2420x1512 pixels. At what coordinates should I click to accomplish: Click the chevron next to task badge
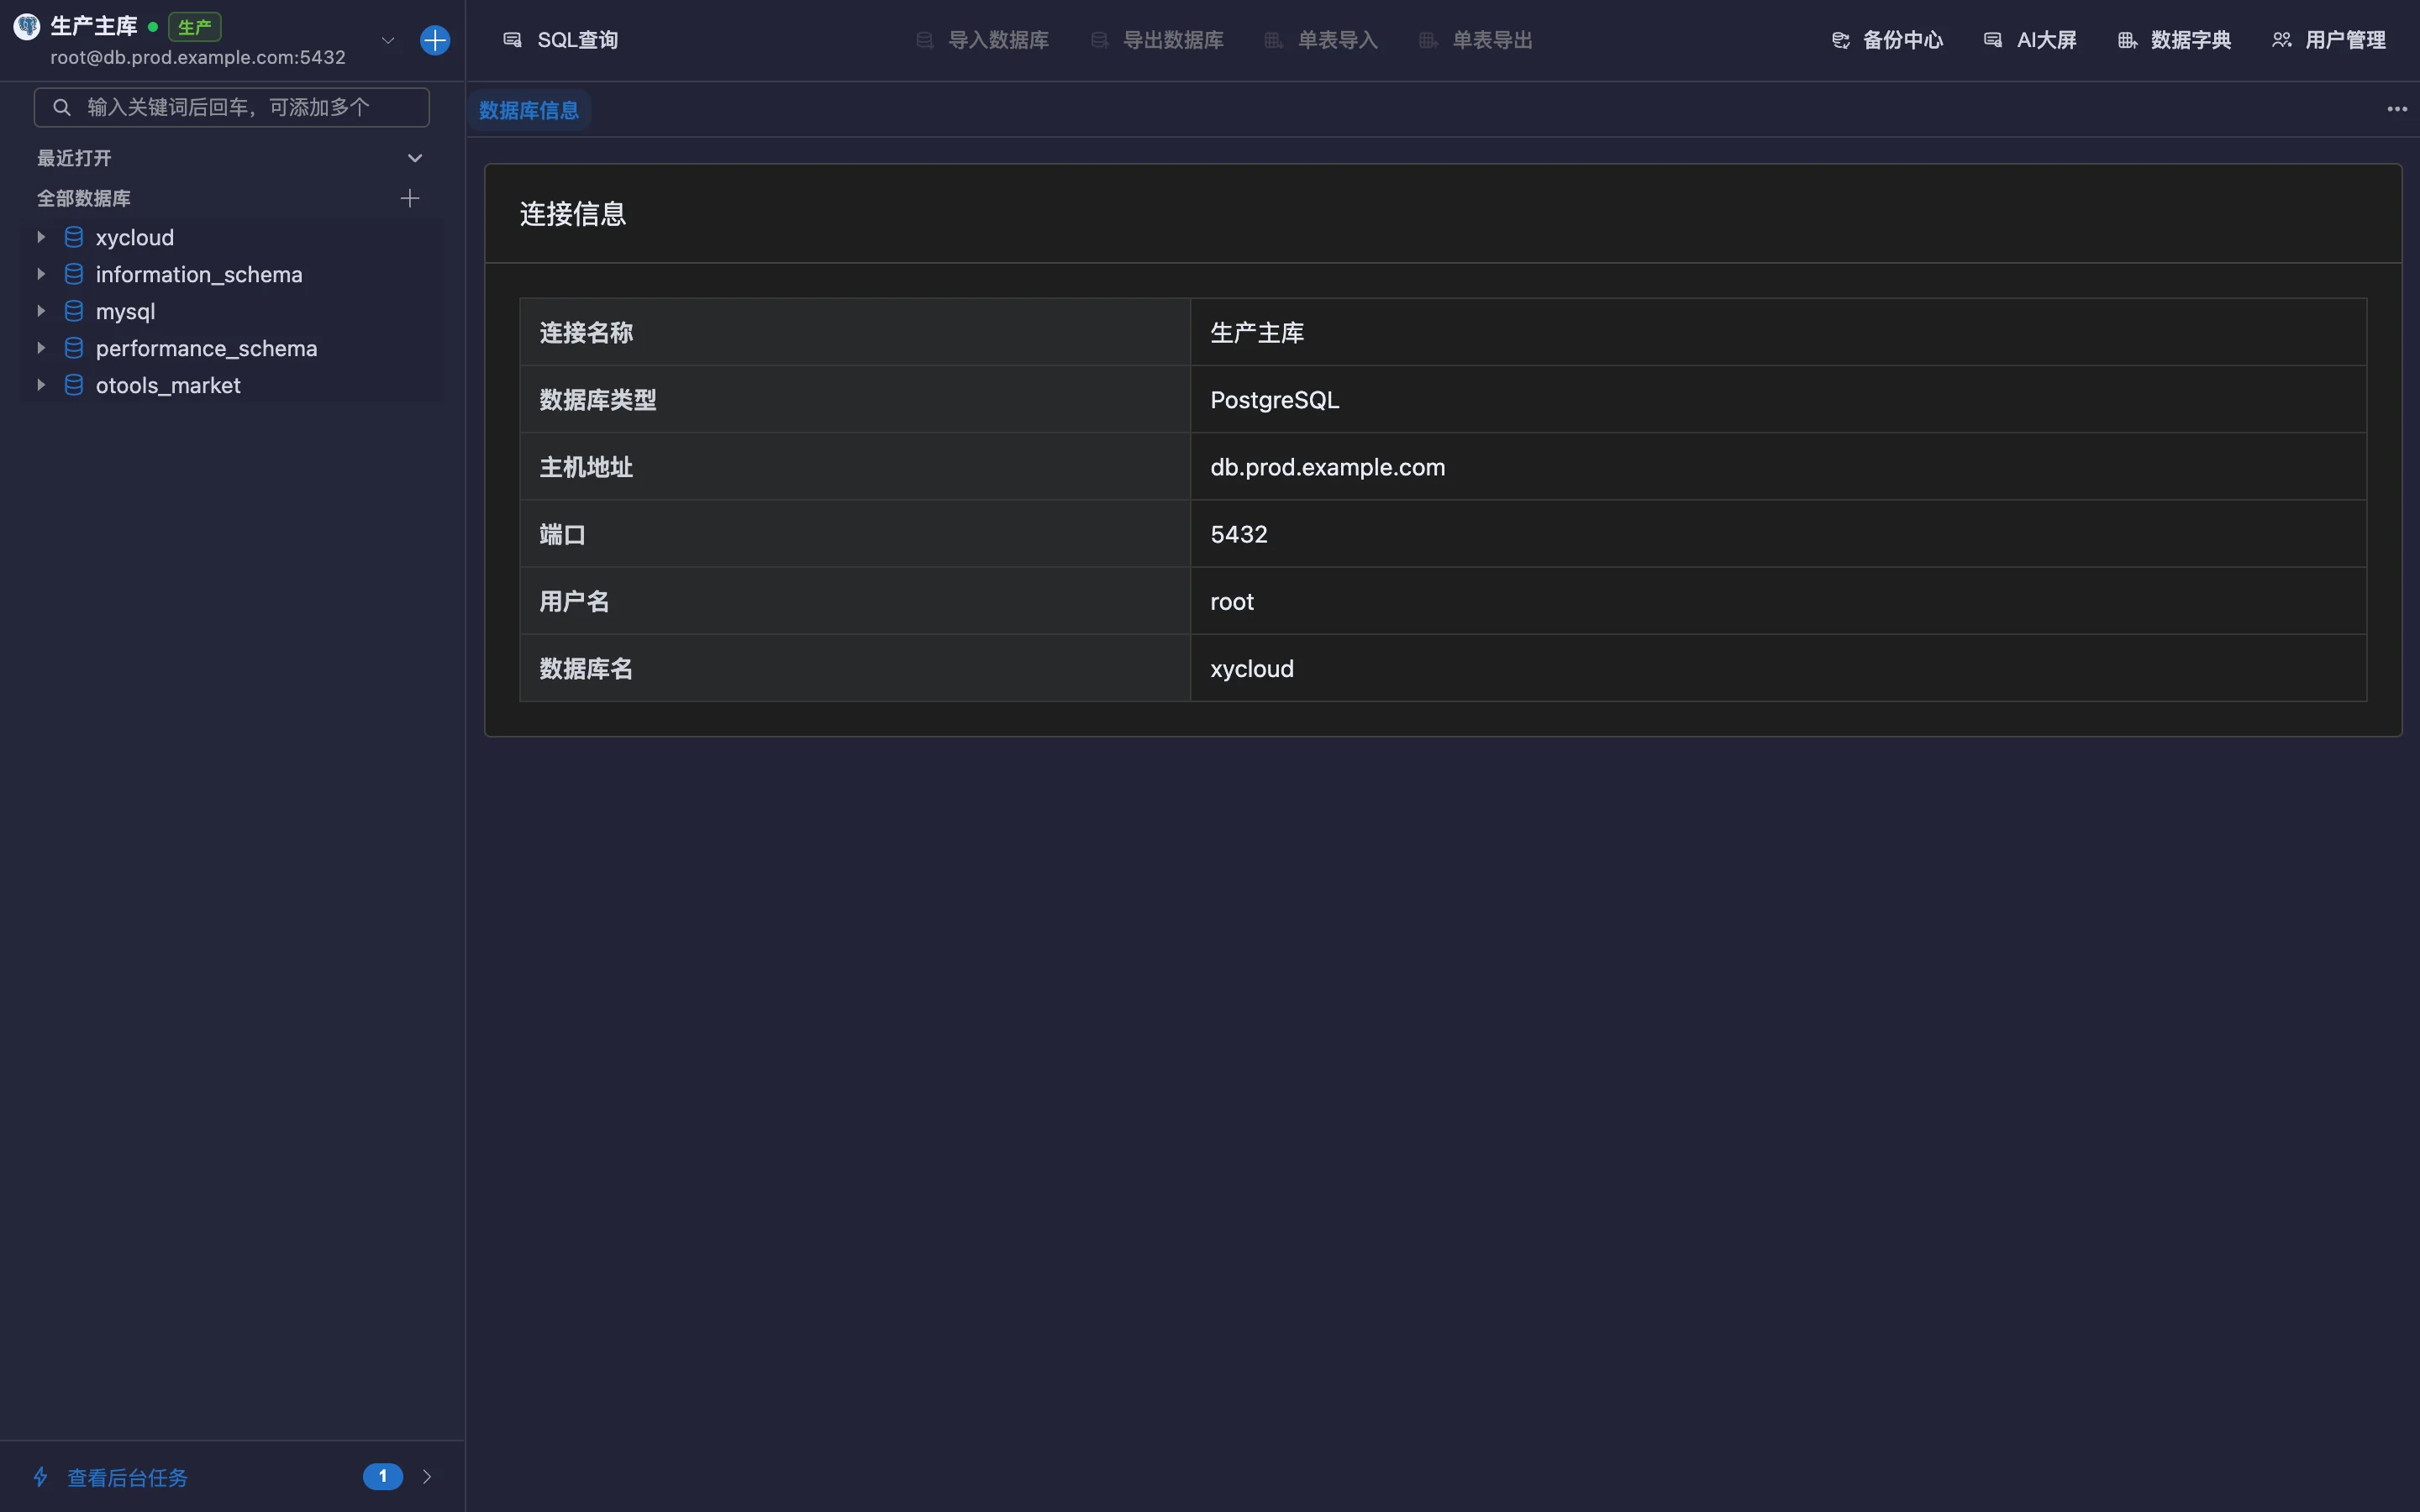pos(428,1477)
